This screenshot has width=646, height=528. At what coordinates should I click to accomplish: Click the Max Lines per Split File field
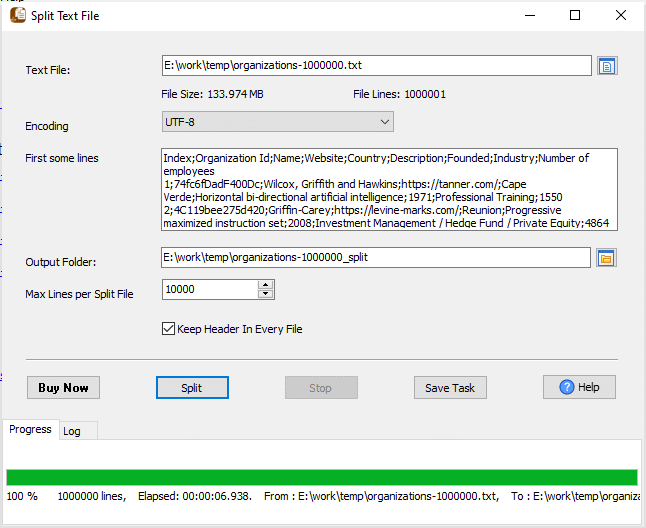coord(208,289)
